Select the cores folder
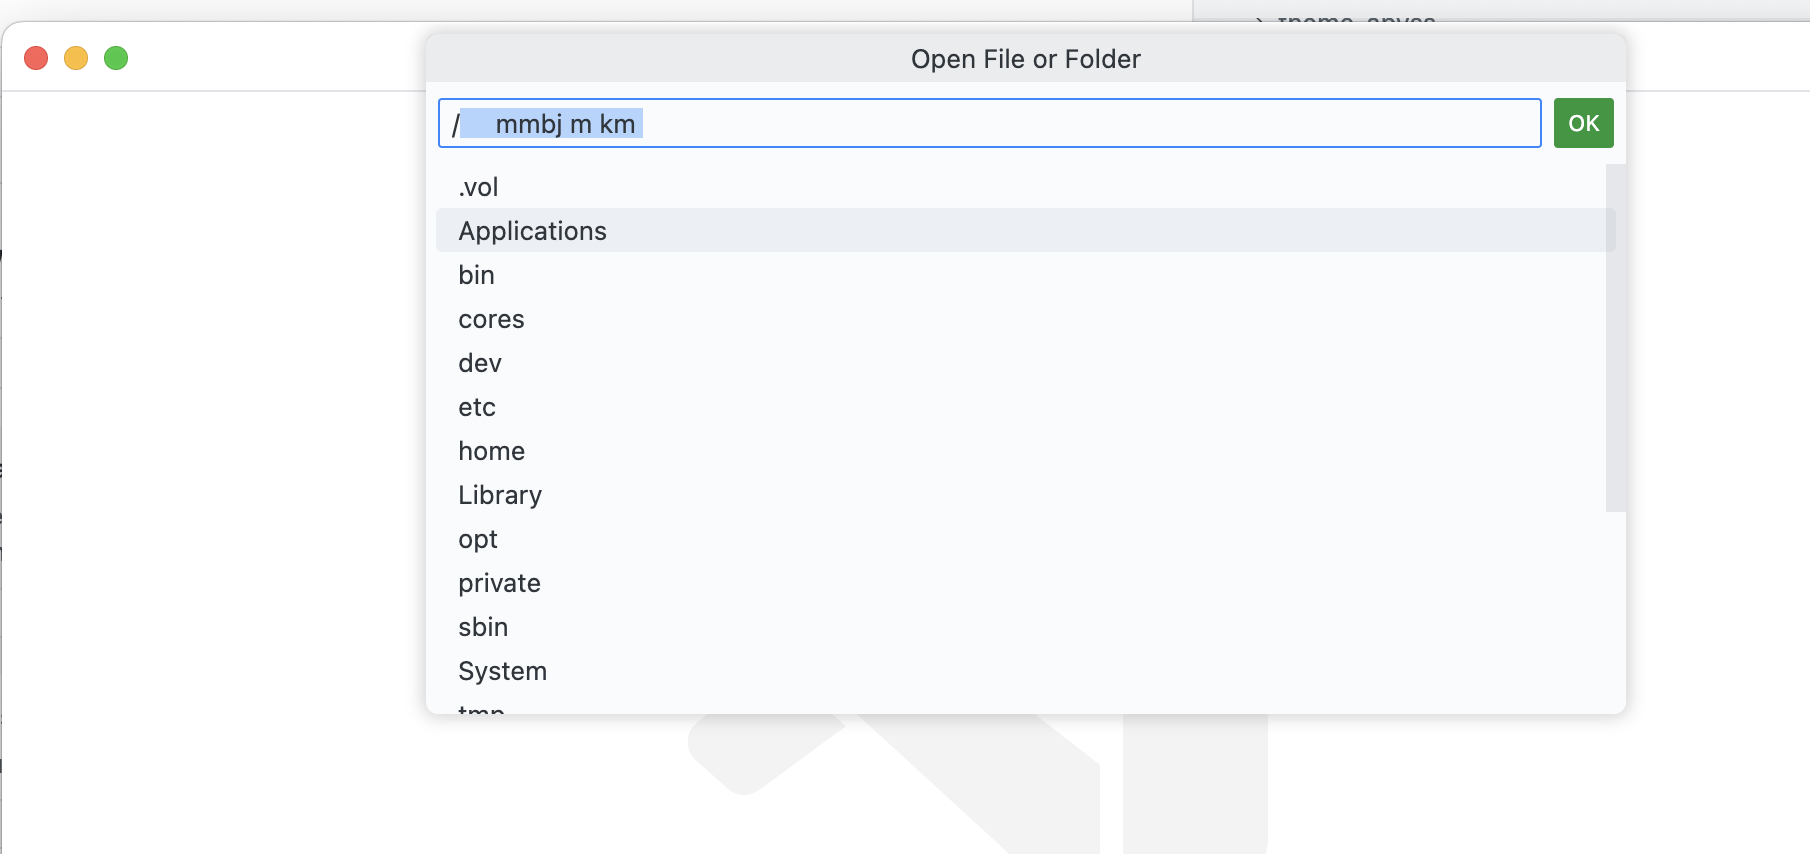The width and height of the screenshot is (1810, 854). point(491,319)
